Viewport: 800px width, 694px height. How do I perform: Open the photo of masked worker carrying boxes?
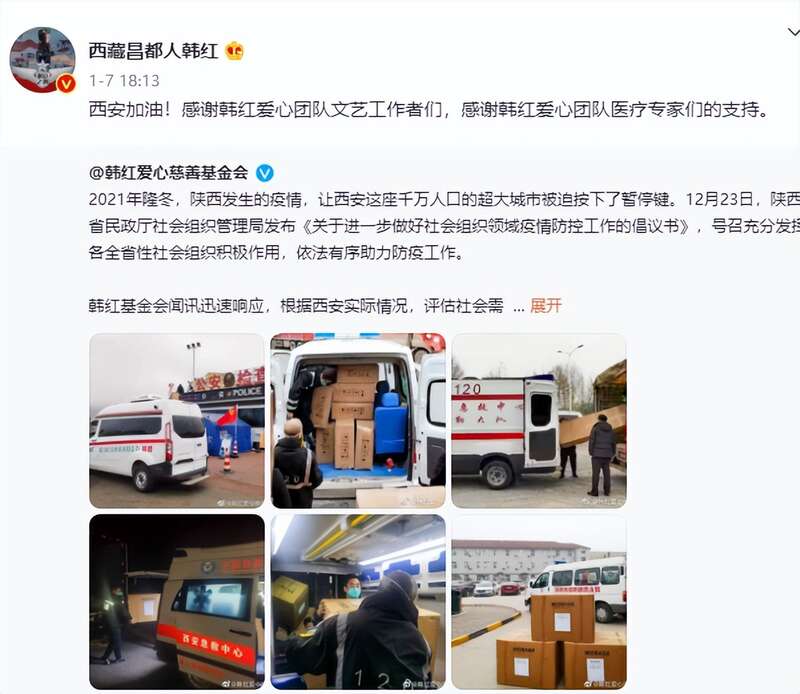pyautogui.click(x=358, y=602)
